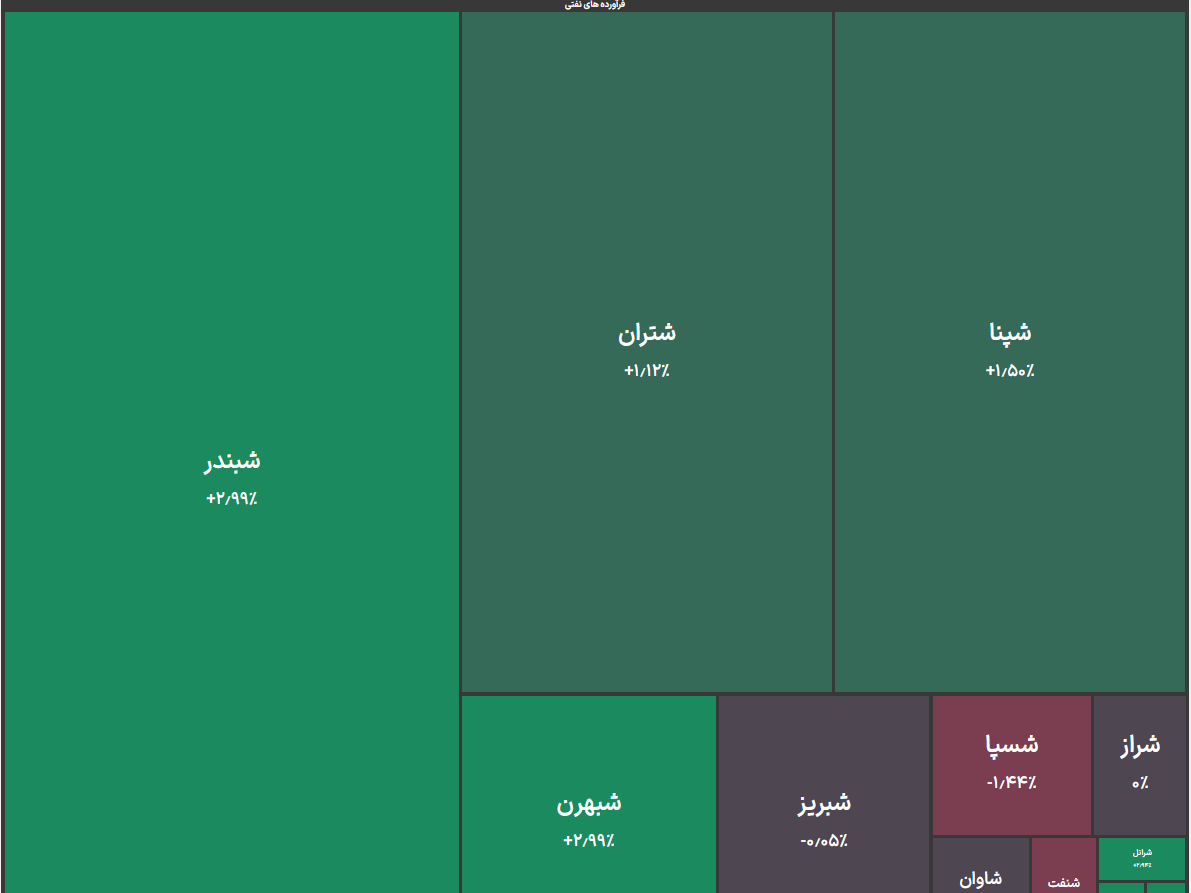1191x893 pixels.
Task: Click the ۰٪ change under شراز
Action: pos(1139,783)
